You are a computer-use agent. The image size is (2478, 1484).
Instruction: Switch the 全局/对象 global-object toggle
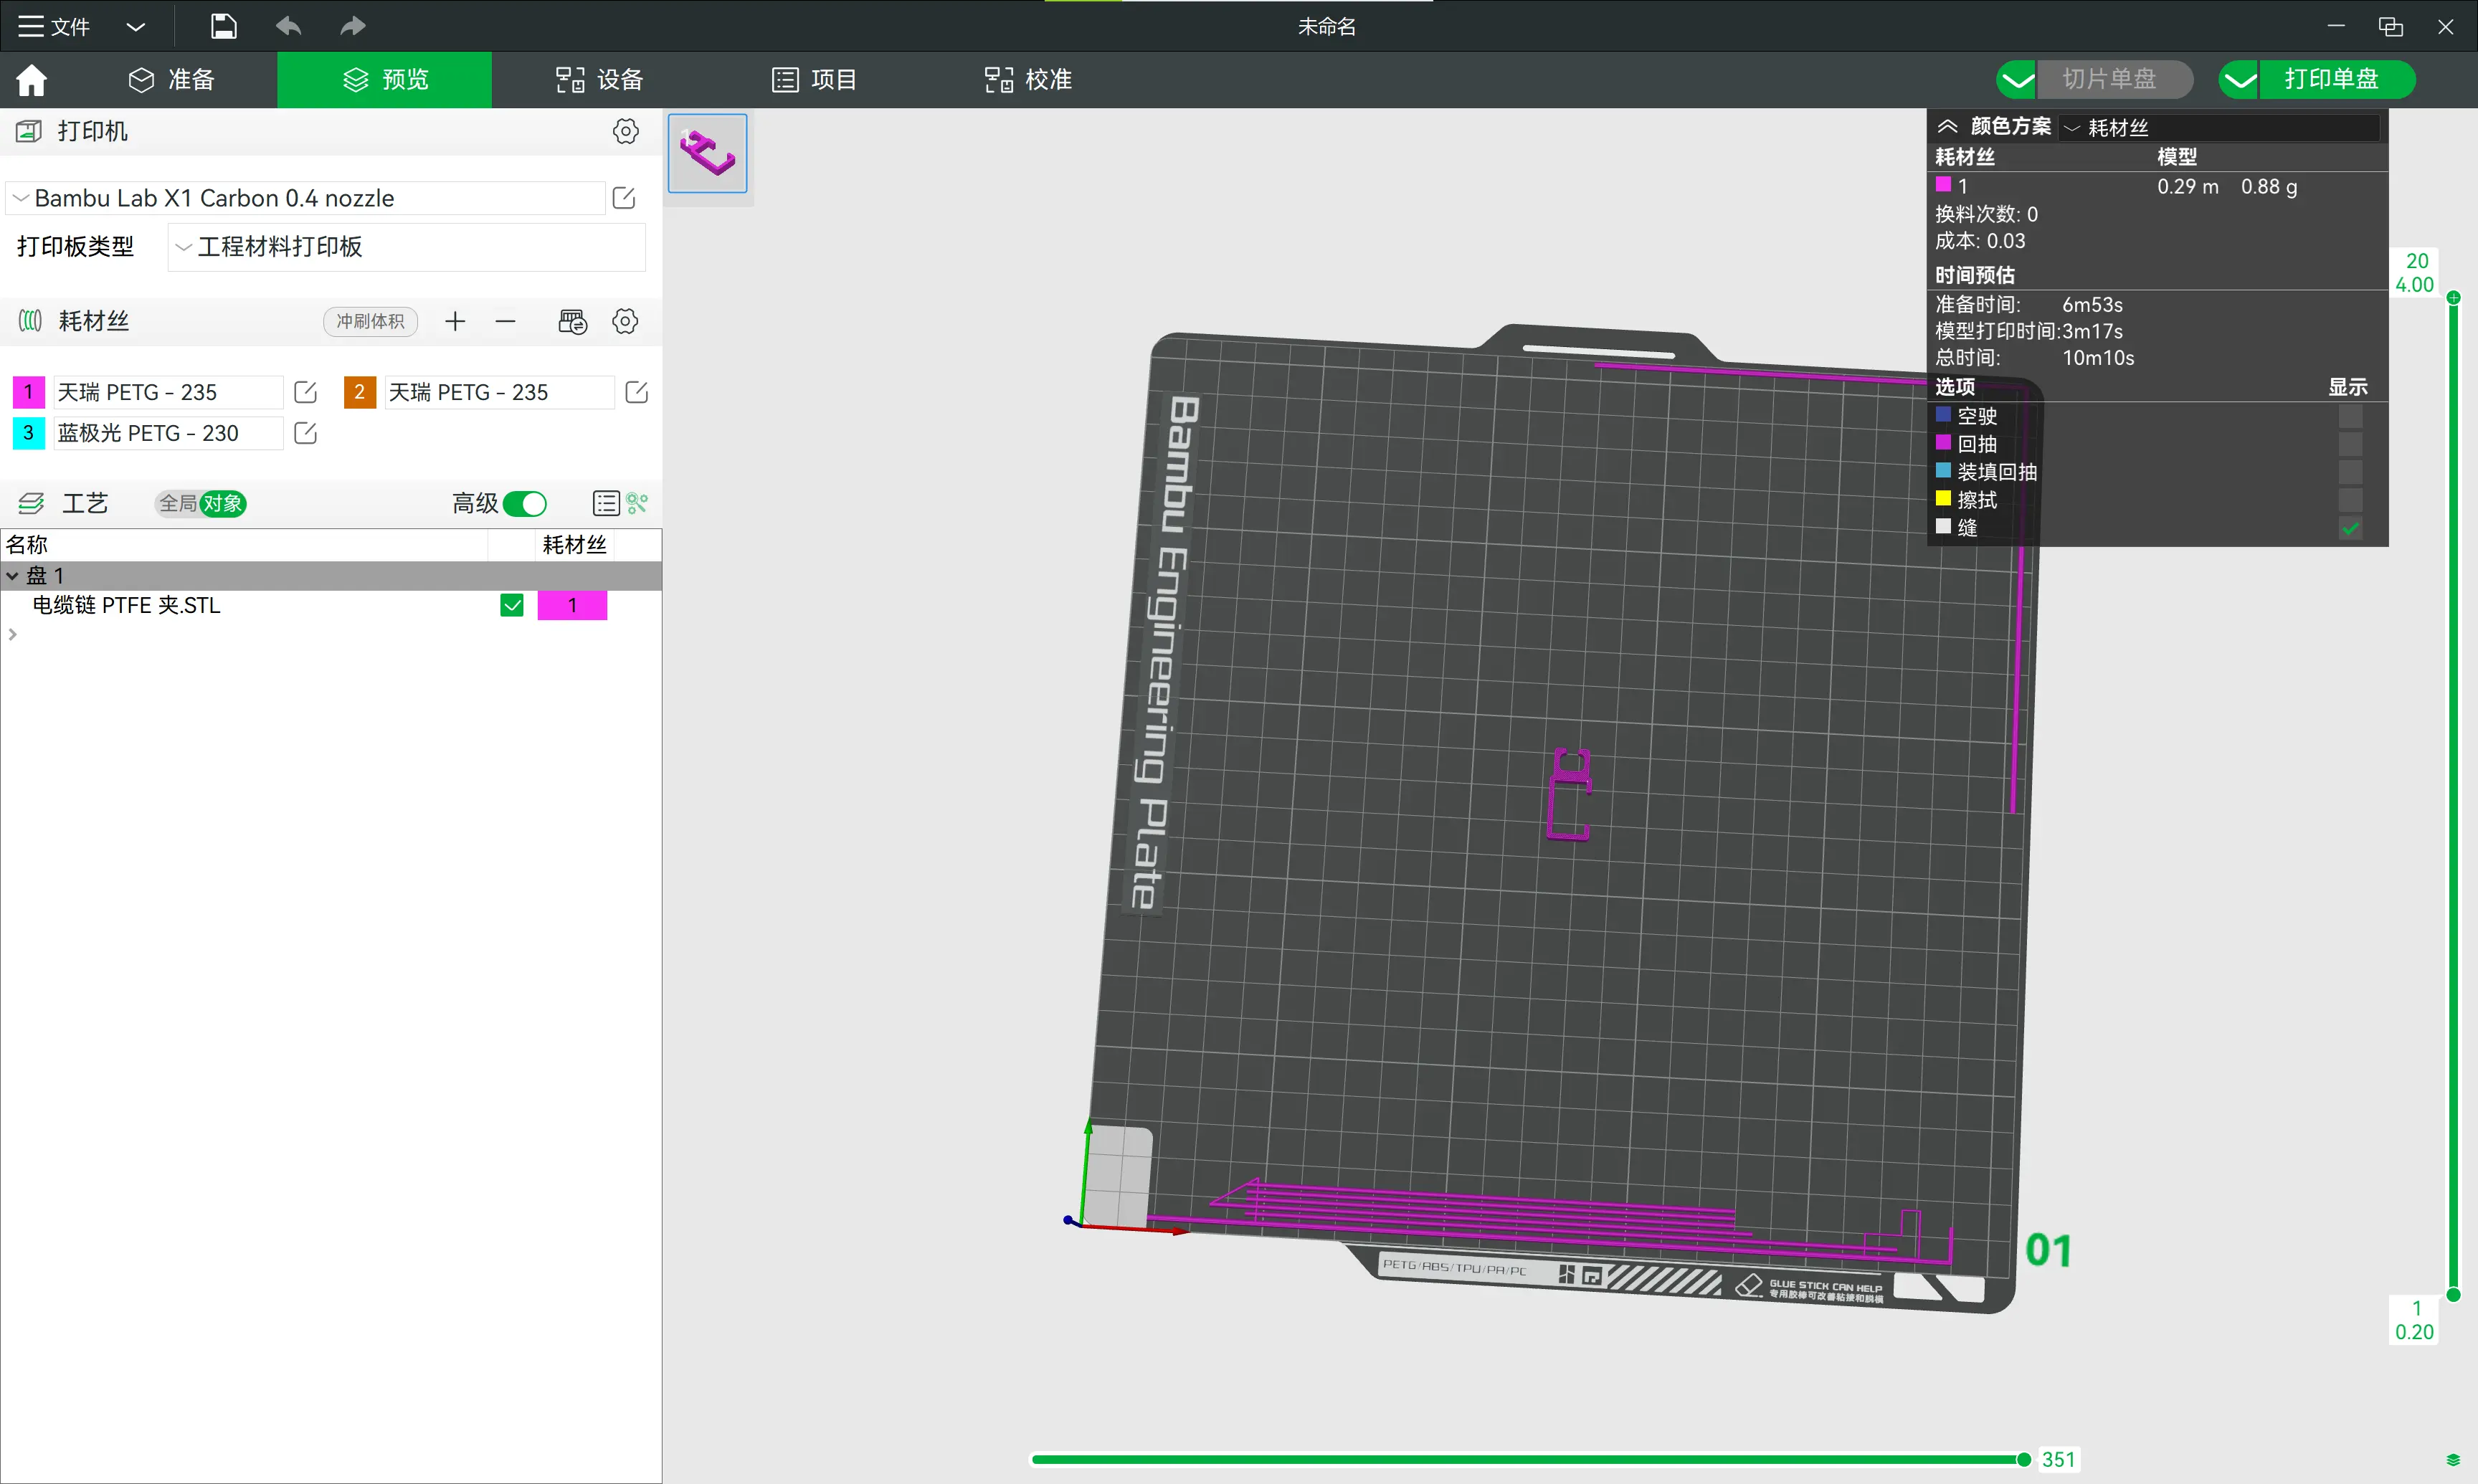pos(201,503)
